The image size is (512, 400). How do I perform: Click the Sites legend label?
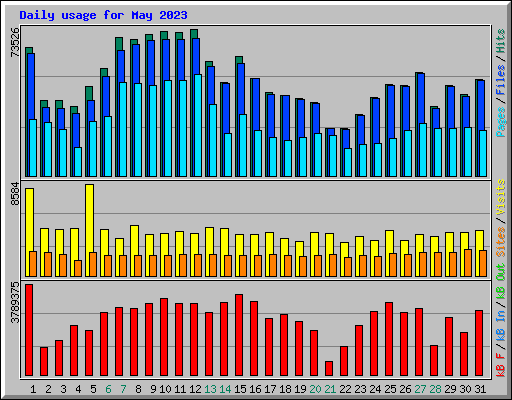click(501, 242)
